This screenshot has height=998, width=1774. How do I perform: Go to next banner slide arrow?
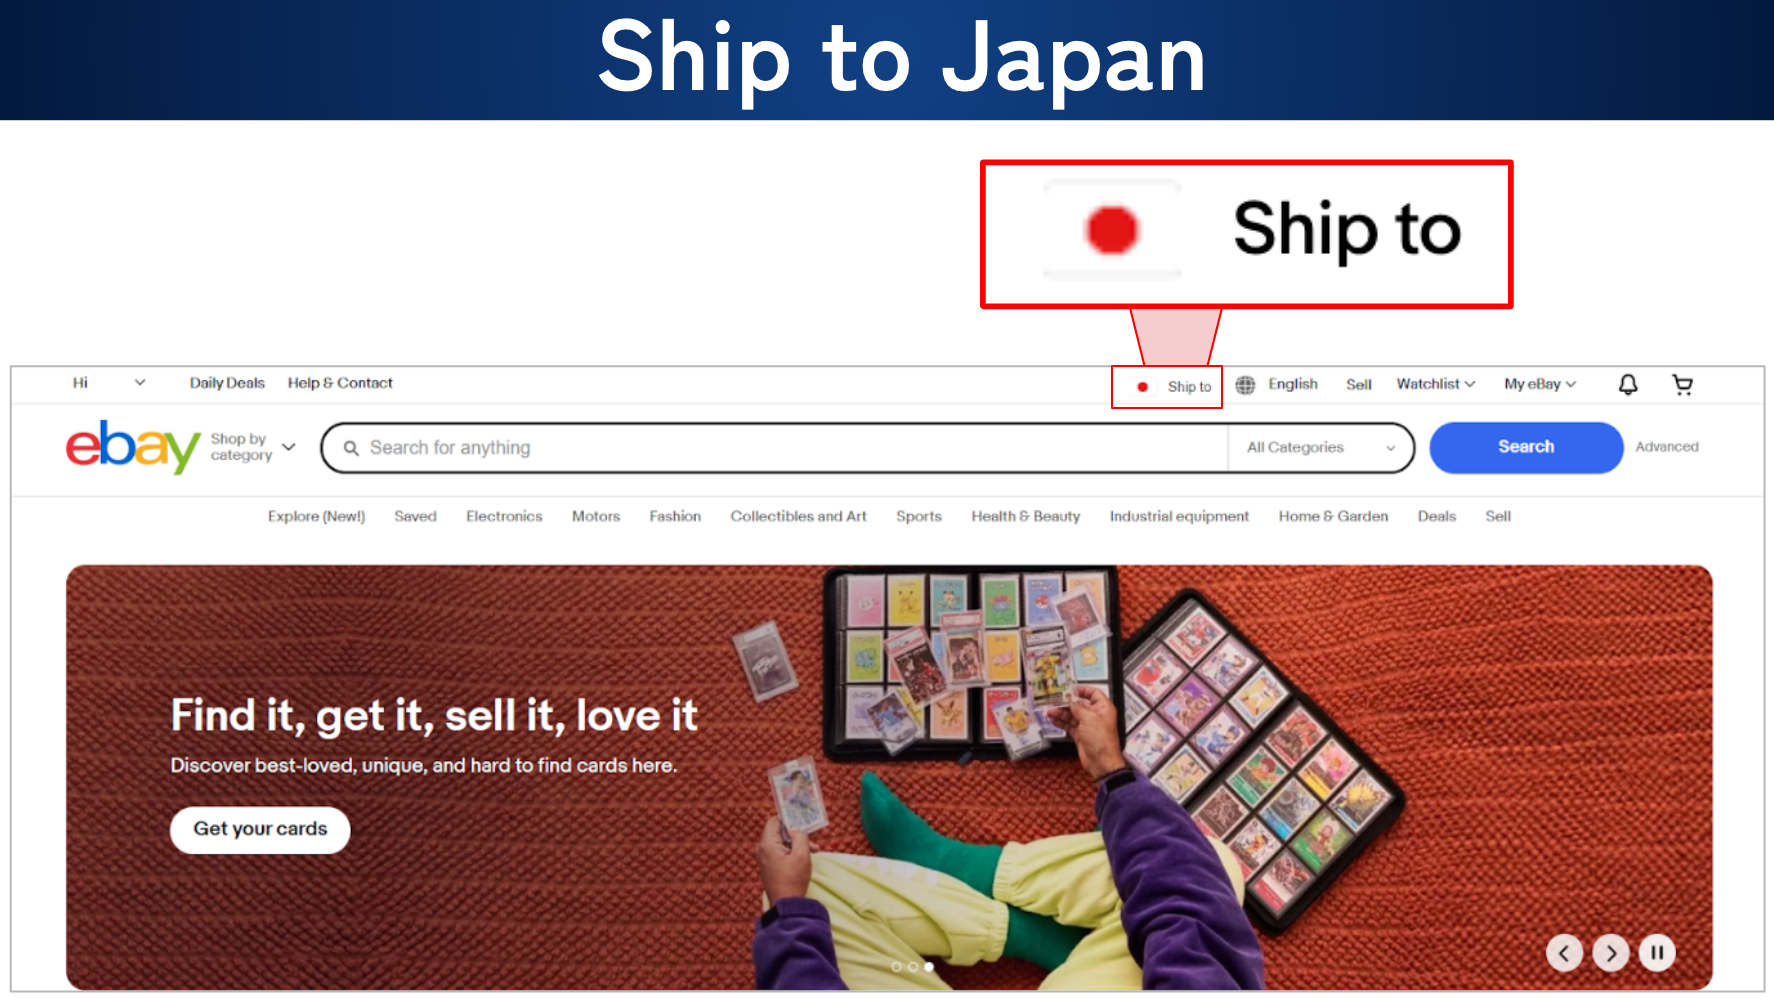[x=1611, y=953]
